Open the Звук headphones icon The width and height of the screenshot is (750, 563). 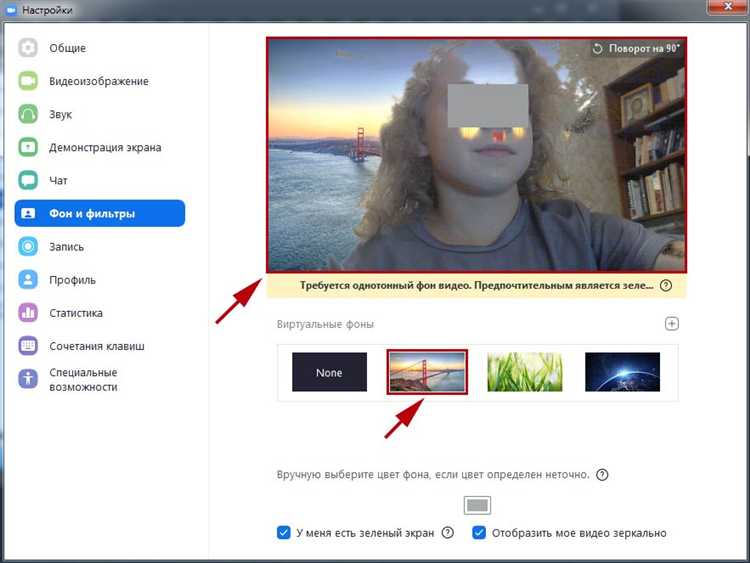pyautogui.click(x=28, y=114)
